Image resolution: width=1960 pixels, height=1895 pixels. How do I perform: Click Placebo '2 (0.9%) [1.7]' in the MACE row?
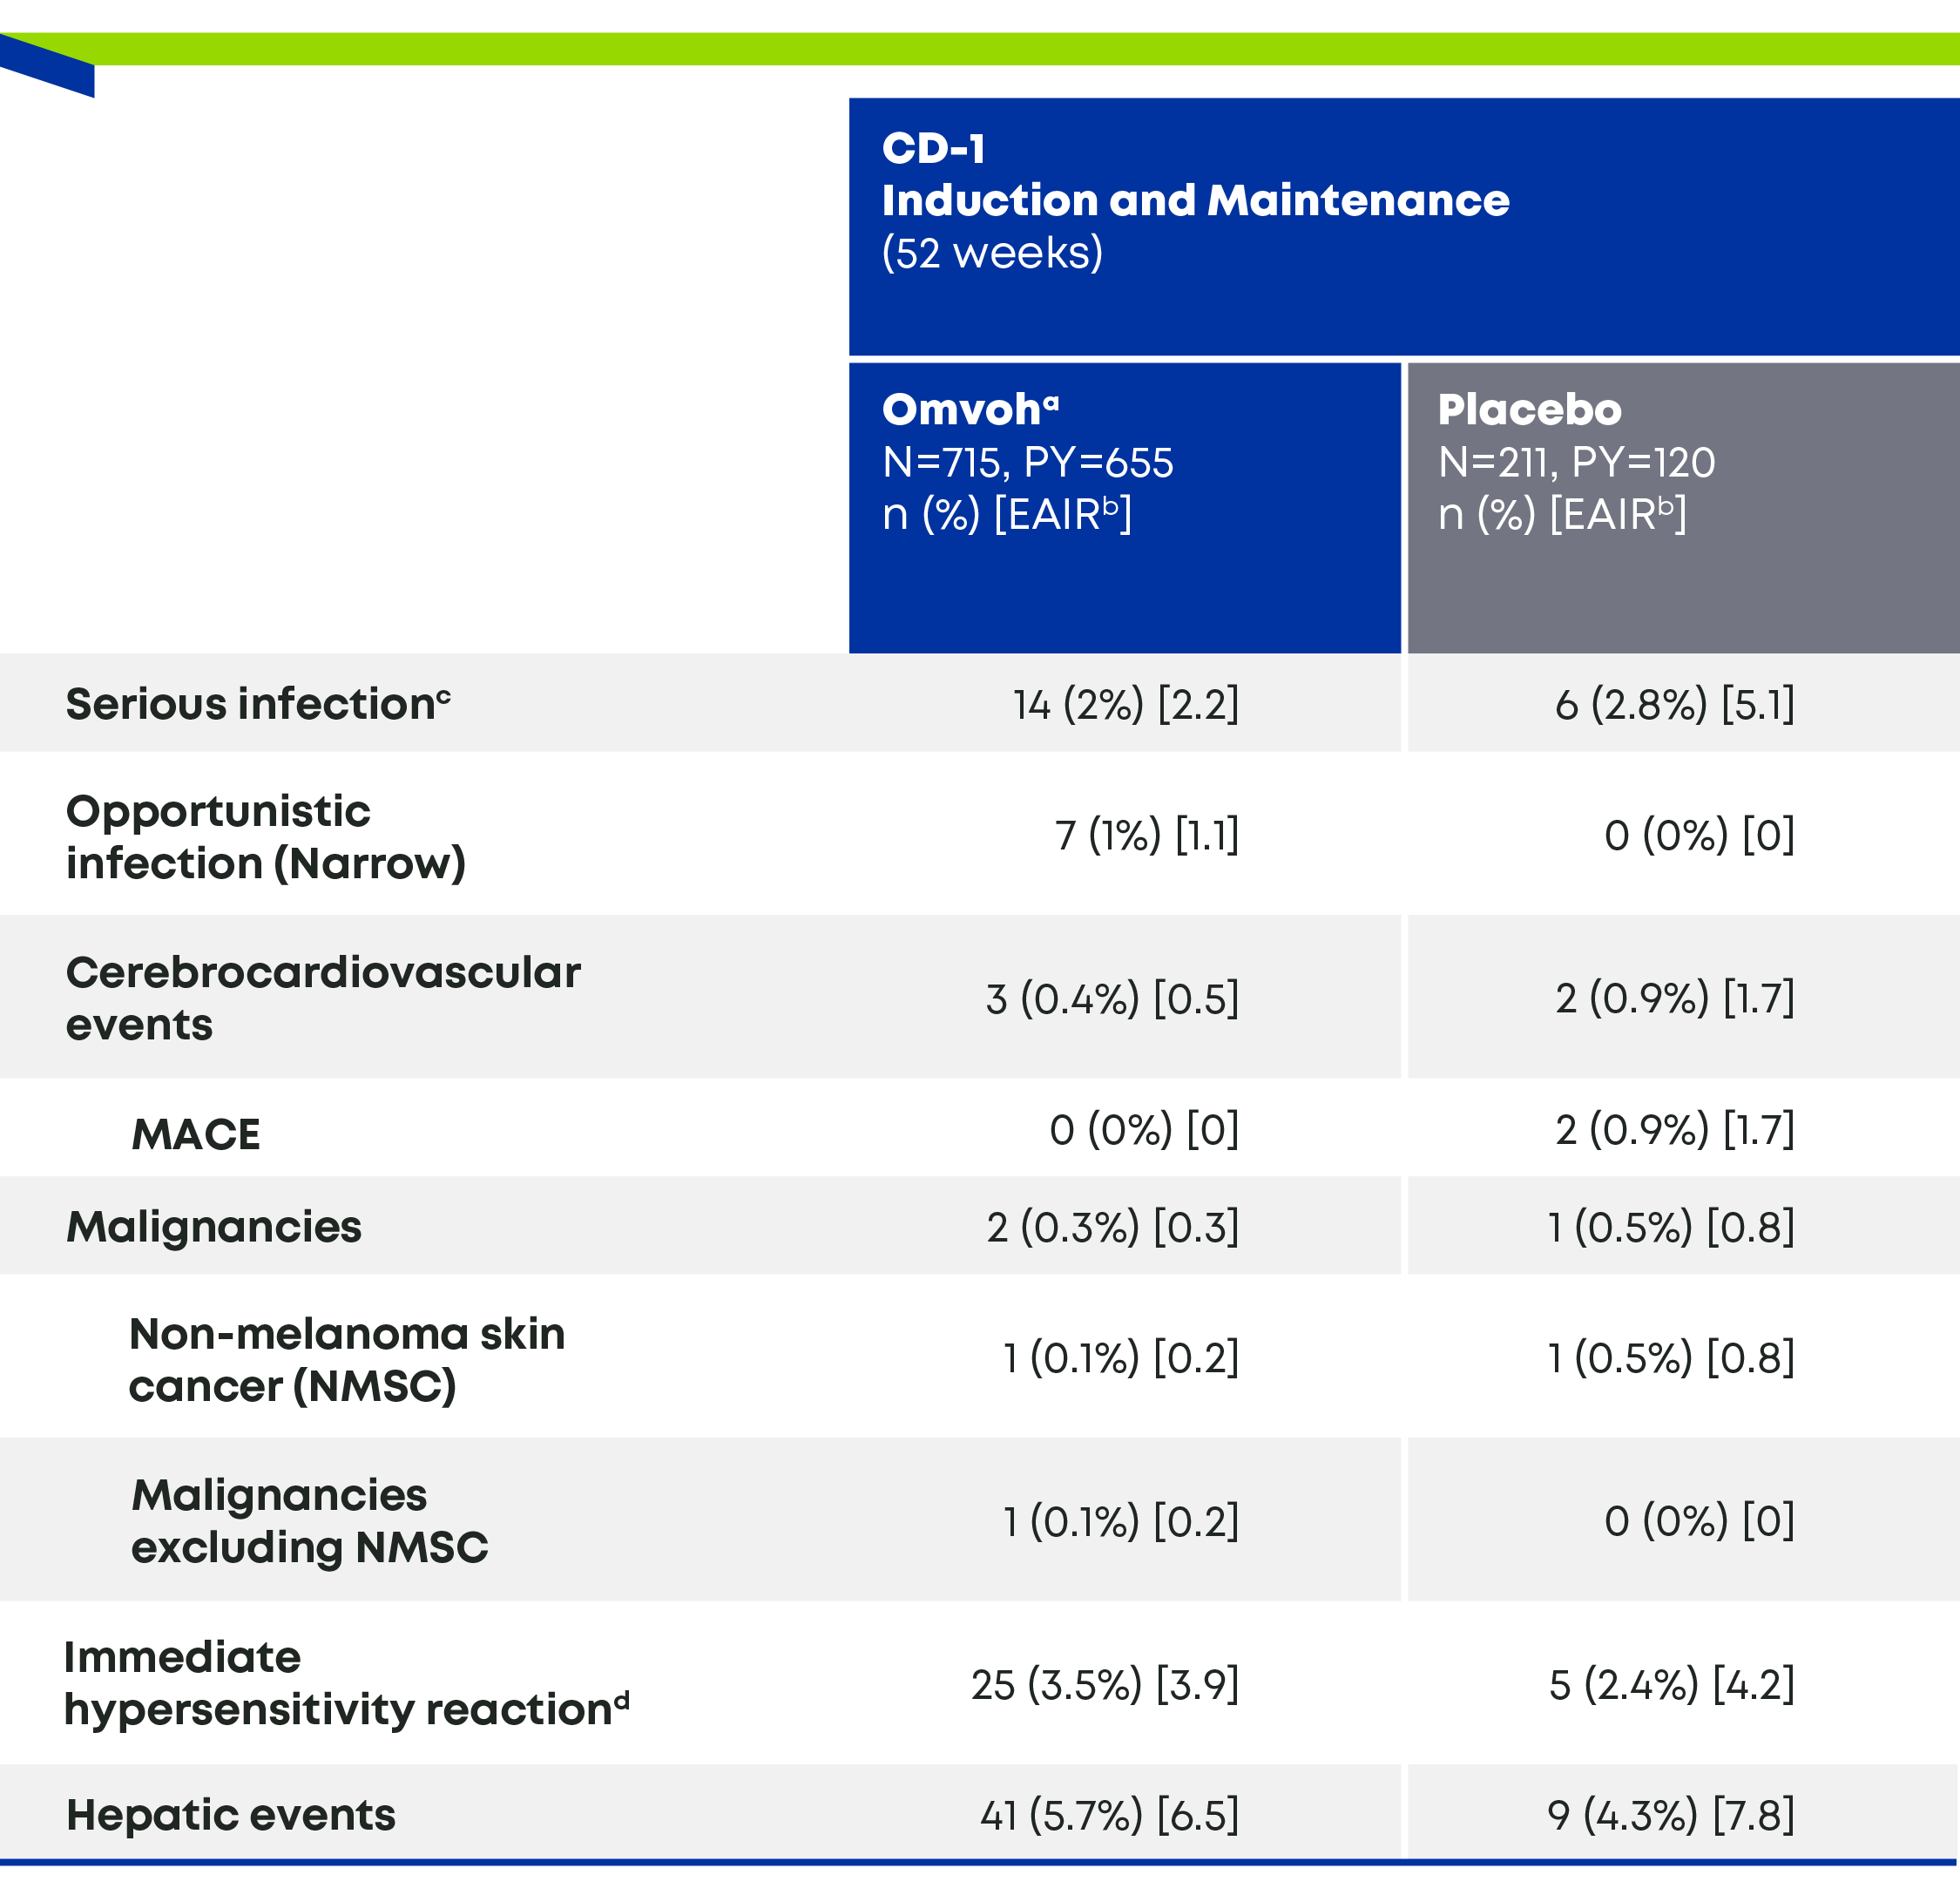click(1675, 1130)
